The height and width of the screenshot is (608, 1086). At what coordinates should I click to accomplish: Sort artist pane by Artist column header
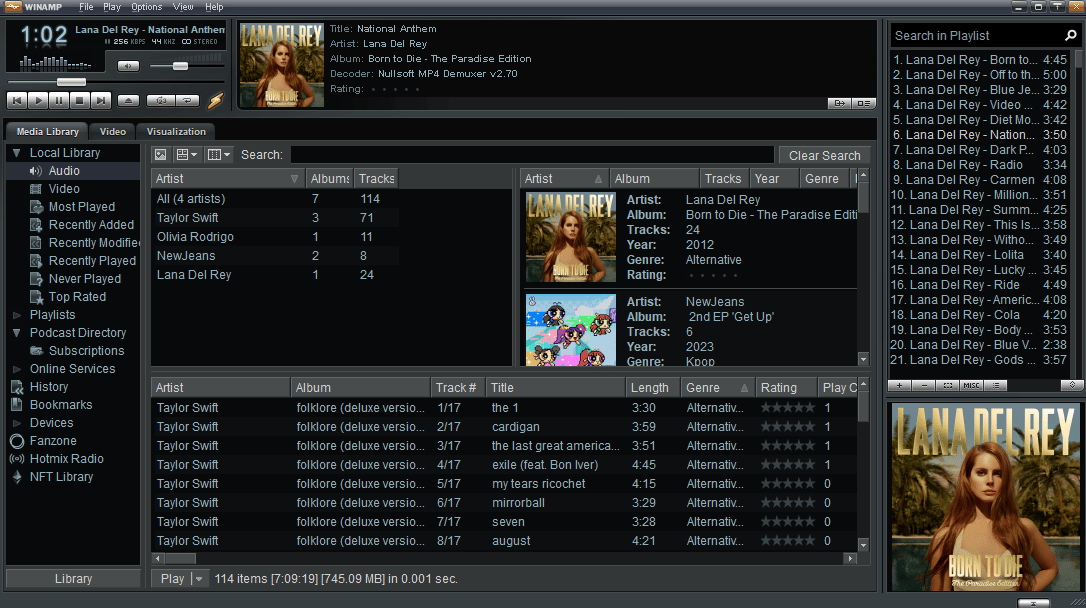(227, 179)
